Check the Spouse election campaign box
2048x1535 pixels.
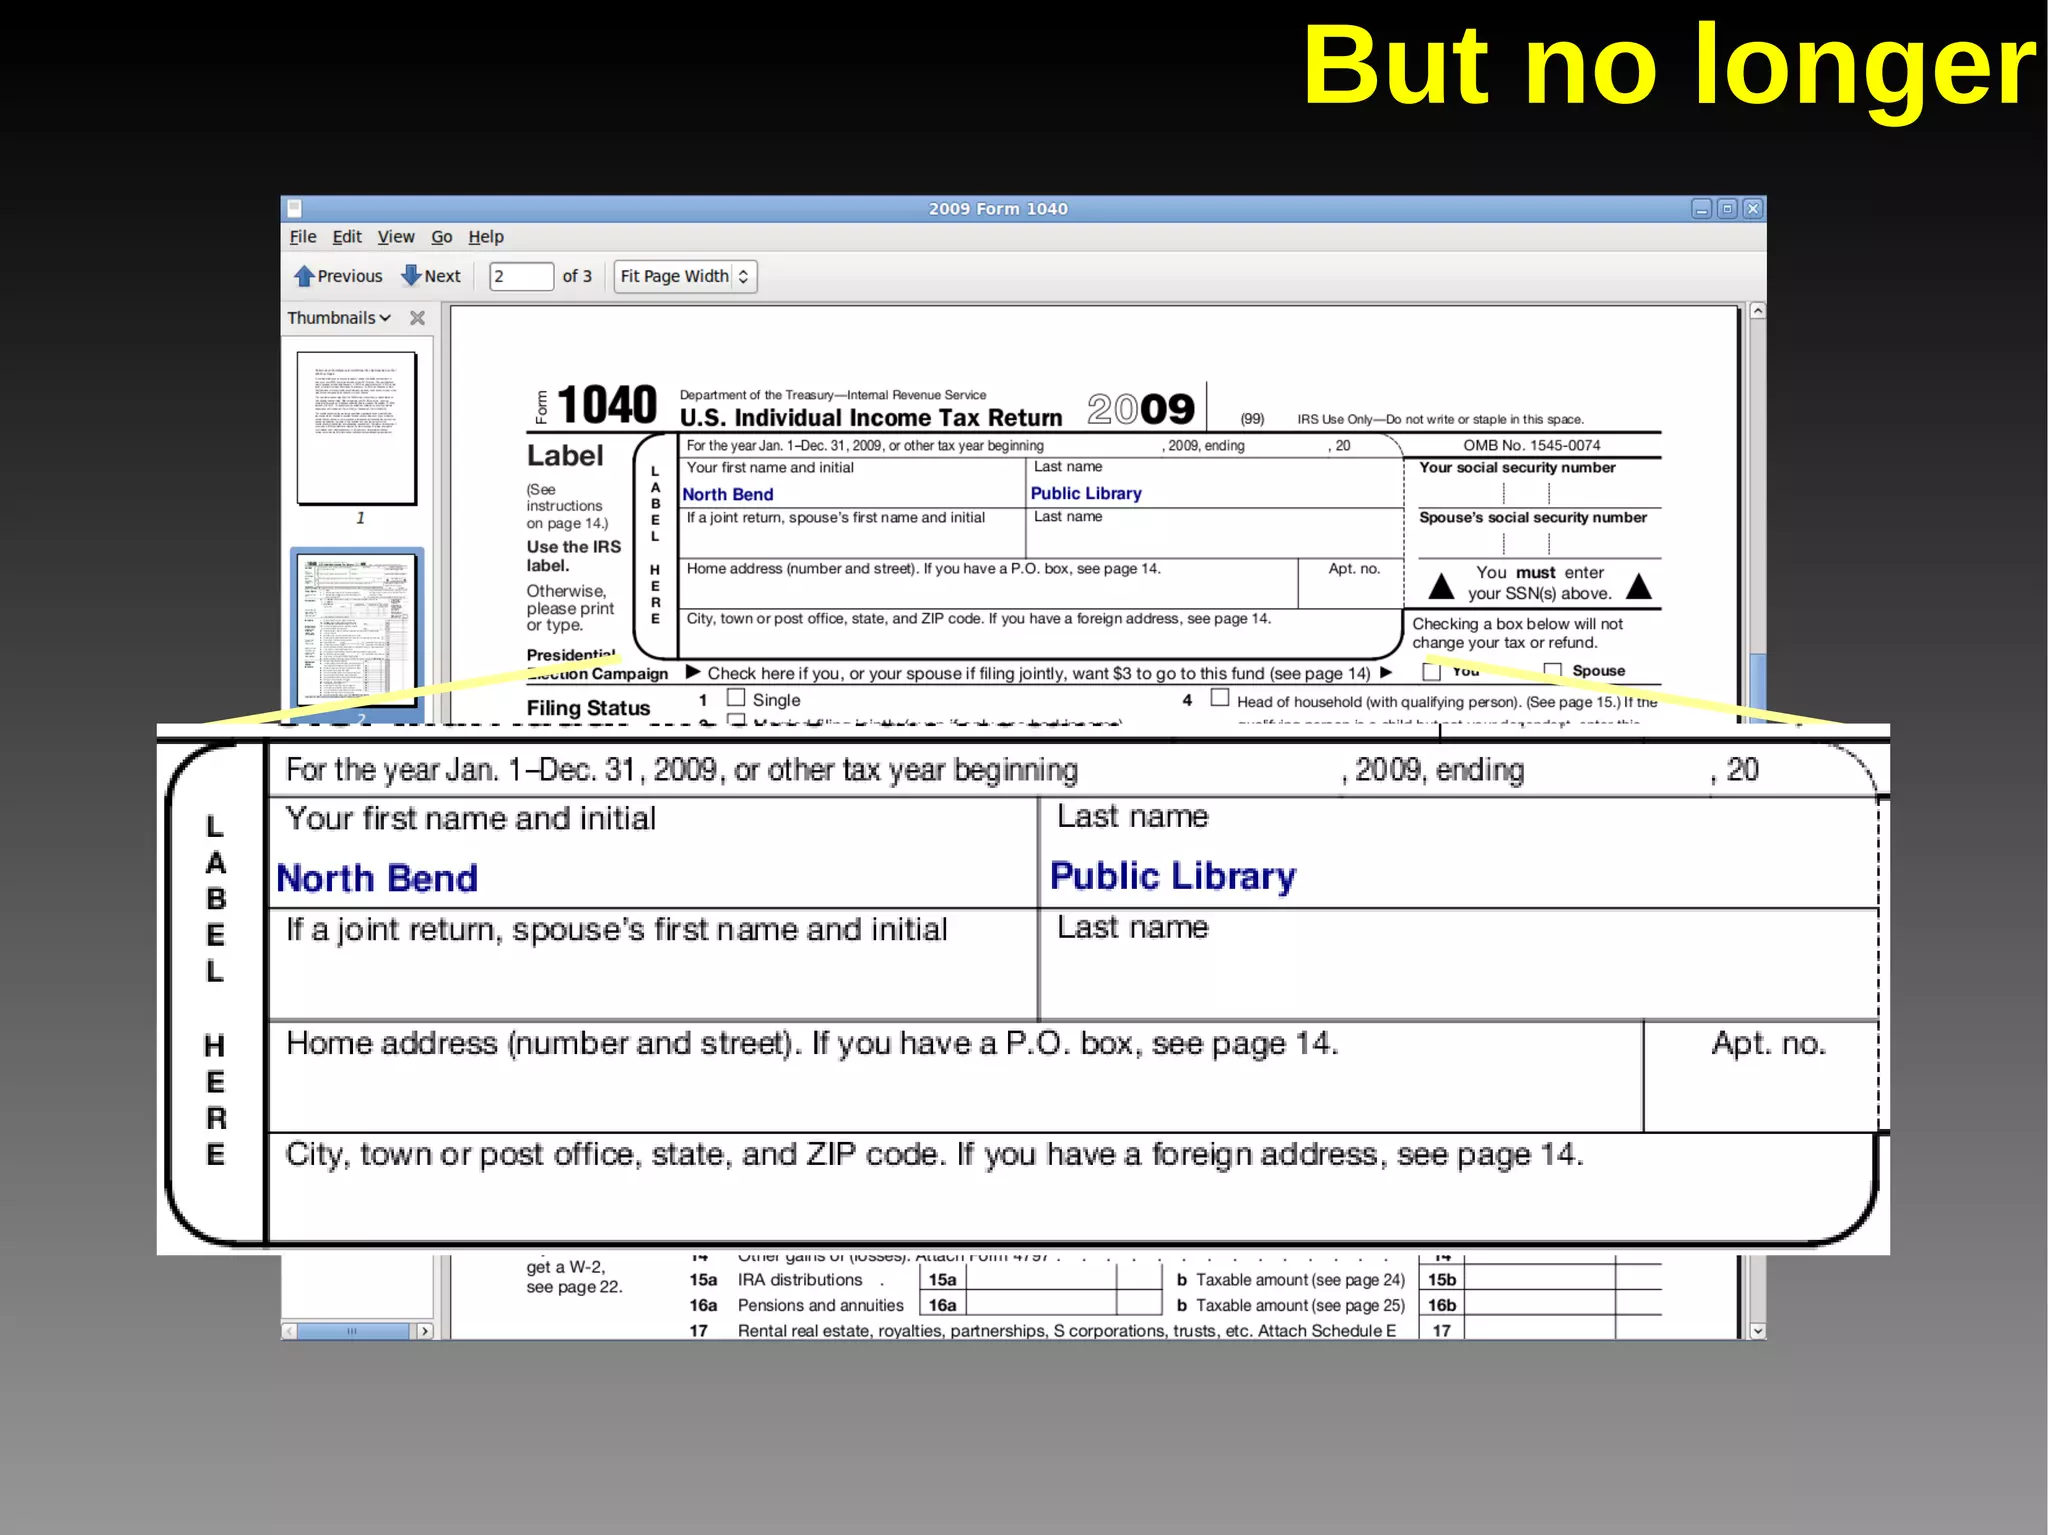(x=1552, y=670)
